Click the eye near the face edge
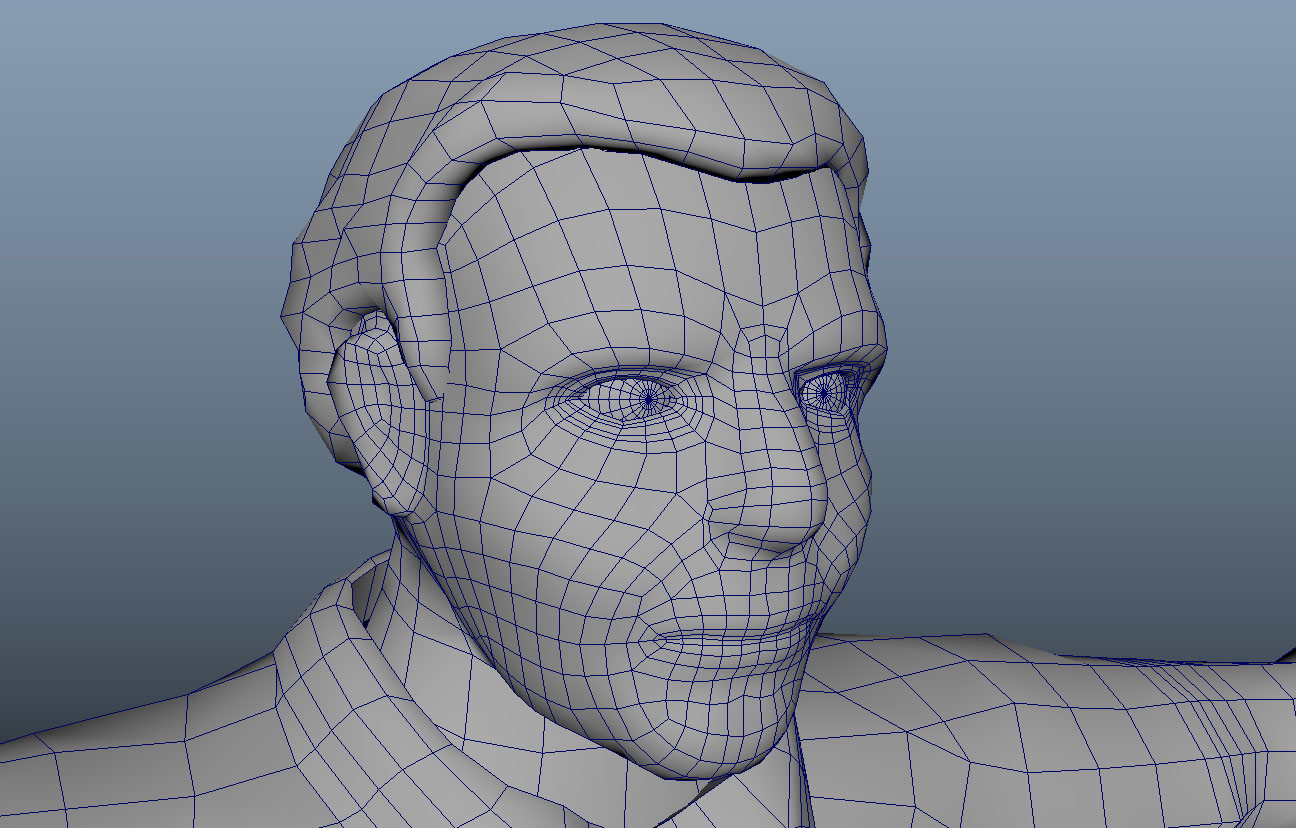 (x=827, y=393)
